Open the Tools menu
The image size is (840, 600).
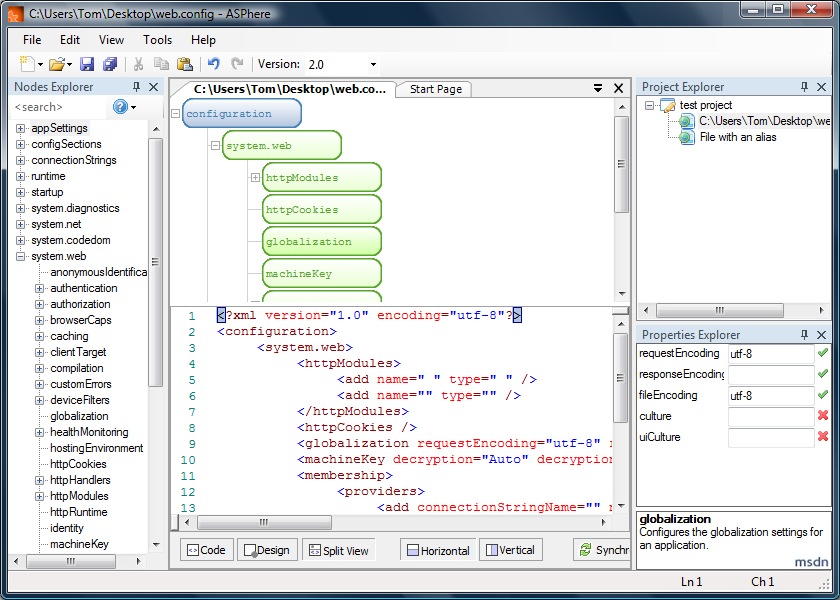pyautogui.click(x=157, y=40)
